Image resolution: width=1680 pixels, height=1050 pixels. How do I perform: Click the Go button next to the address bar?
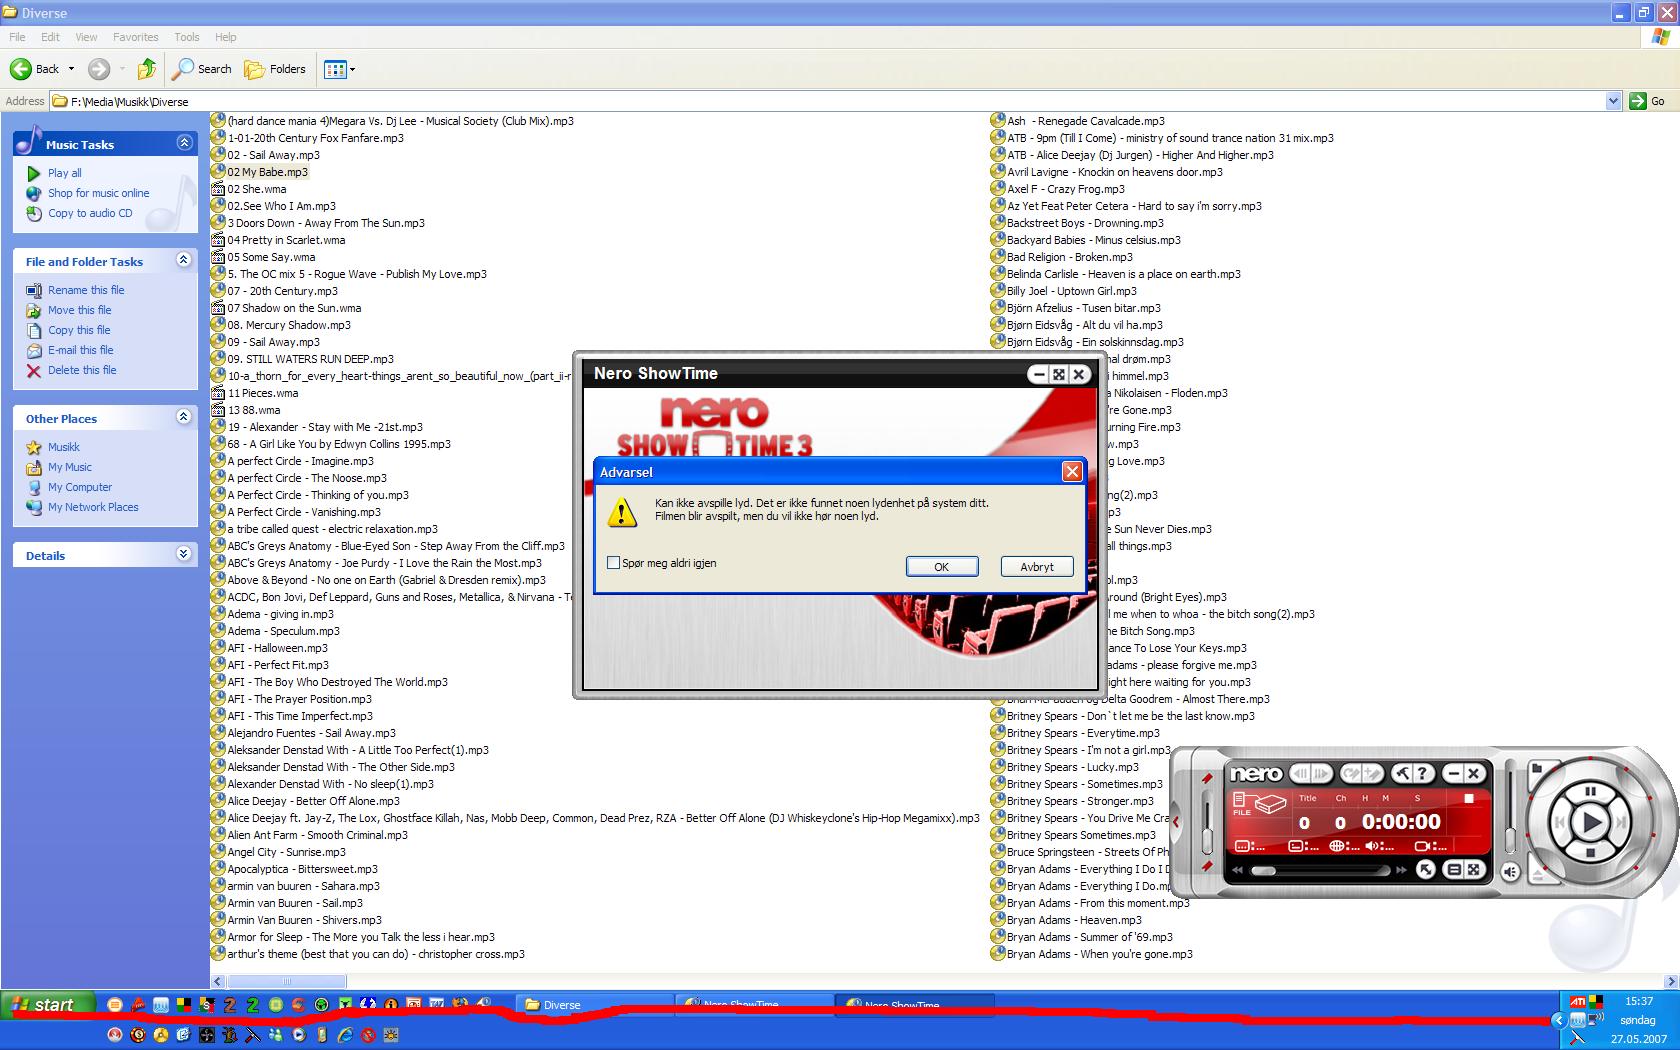[1647, 101]
